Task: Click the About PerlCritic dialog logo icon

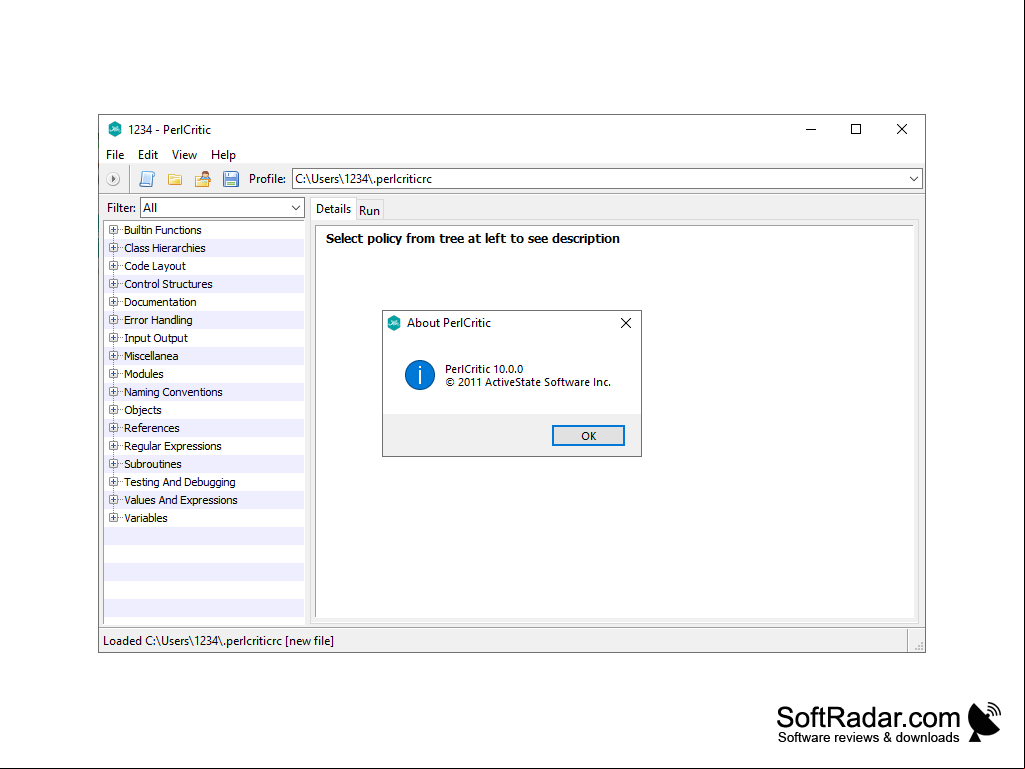Action: click(394, 323)
